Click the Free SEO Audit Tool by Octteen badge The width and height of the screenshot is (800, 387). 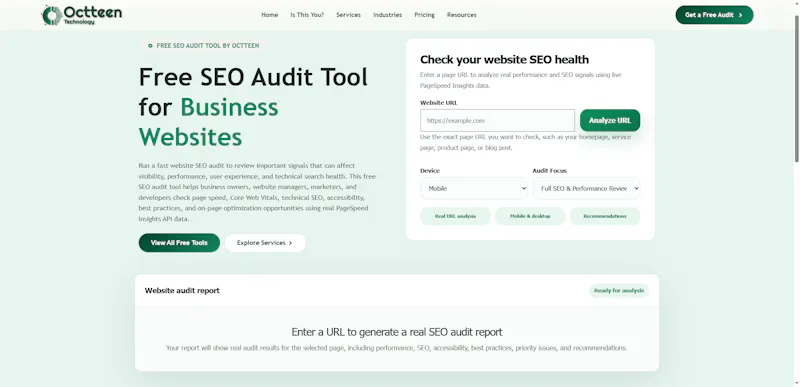[x=203, y=45]
